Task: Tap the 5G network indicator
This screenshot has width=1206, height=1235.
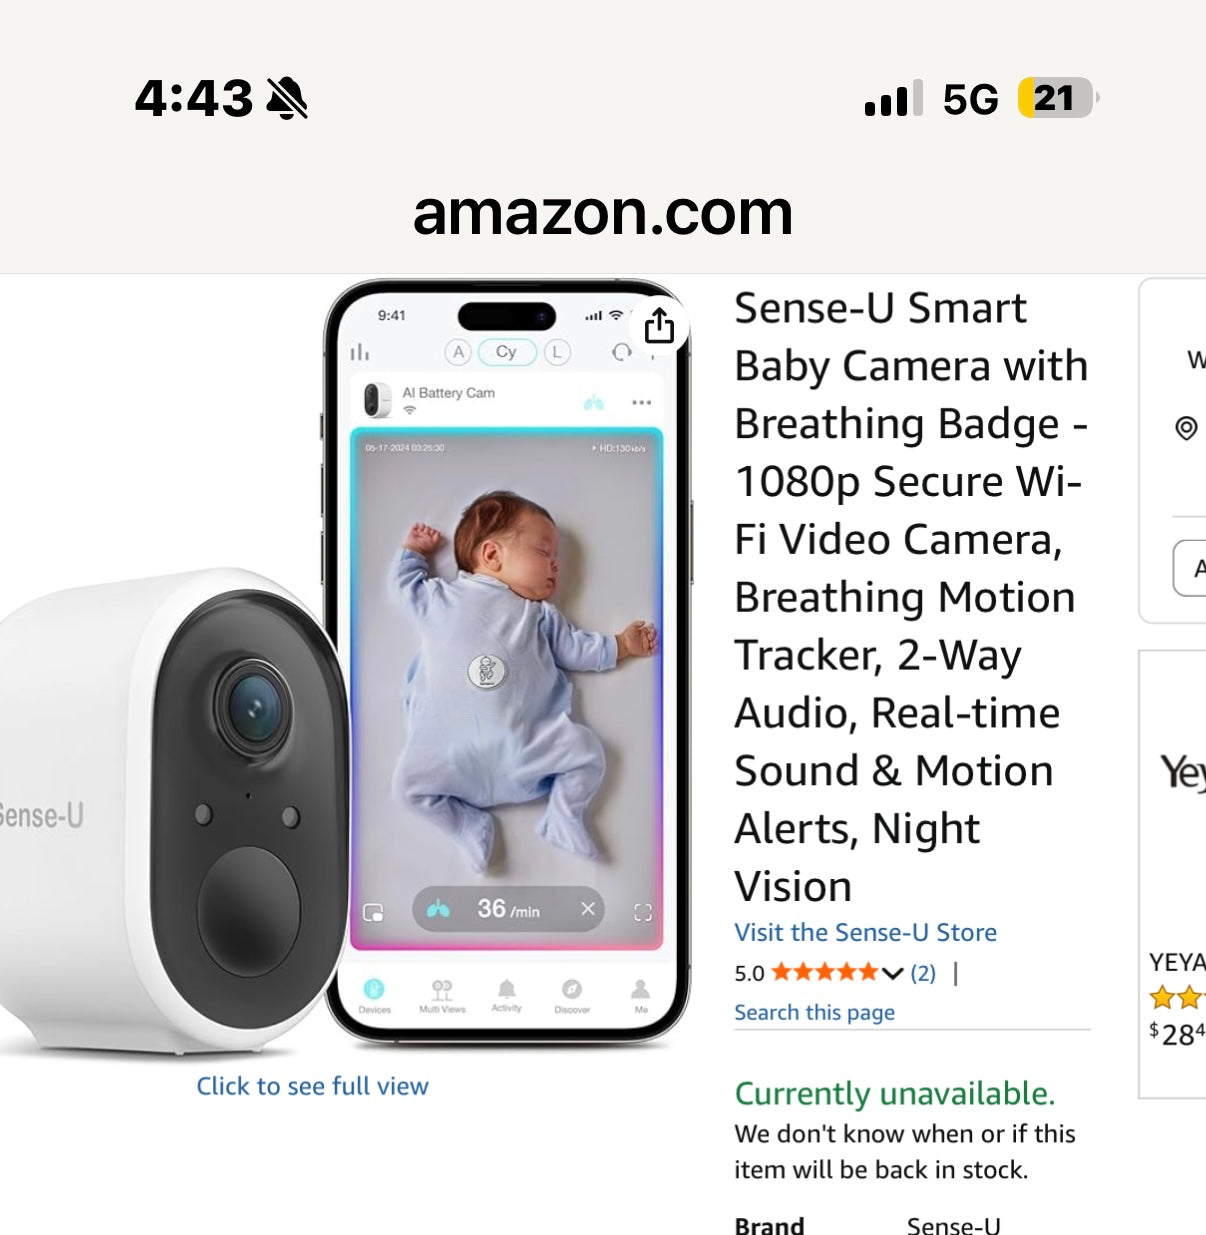Action: point(970,99)
